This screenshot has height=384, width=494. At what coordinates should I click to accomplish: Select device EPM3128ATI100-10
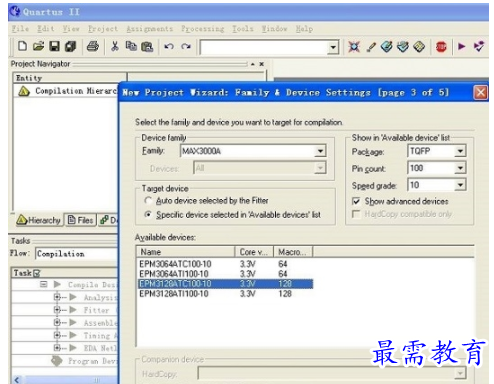click(174, 294)
